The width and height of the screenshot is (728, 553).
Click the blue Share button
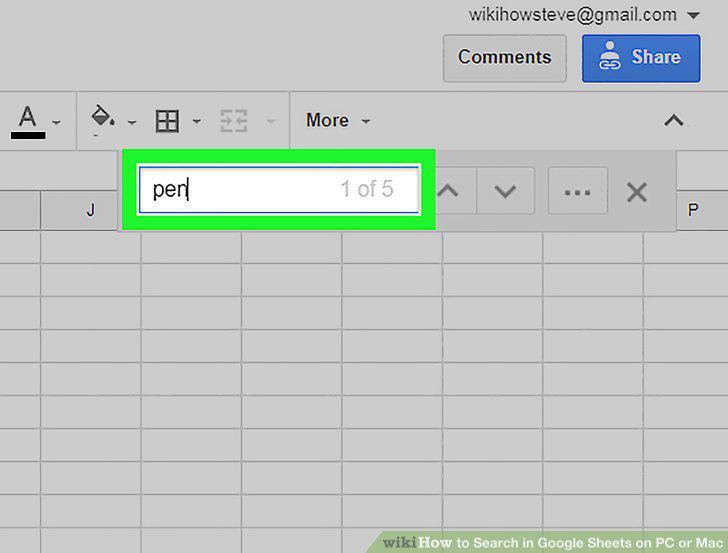point(641,58)
